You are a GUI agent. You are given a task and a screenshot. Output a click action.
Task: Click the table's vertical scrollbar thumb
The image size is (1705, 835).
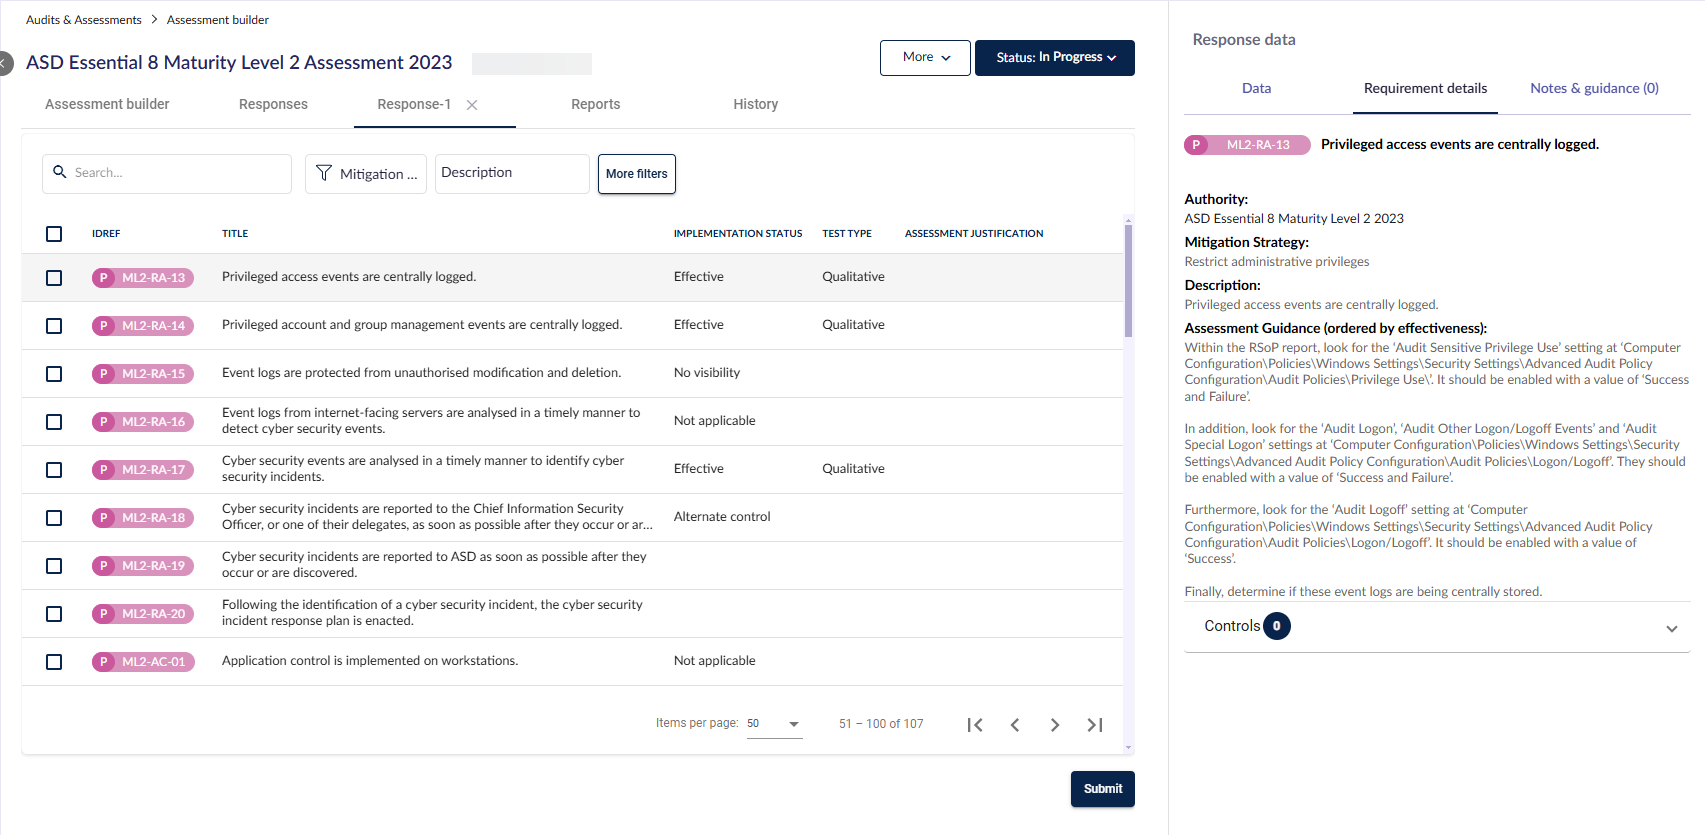pos(1128,281)
